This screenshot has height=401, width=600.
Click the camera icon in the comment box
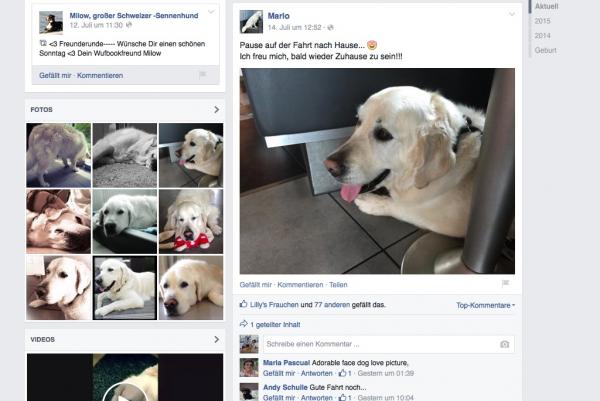[x=505, y=344]
